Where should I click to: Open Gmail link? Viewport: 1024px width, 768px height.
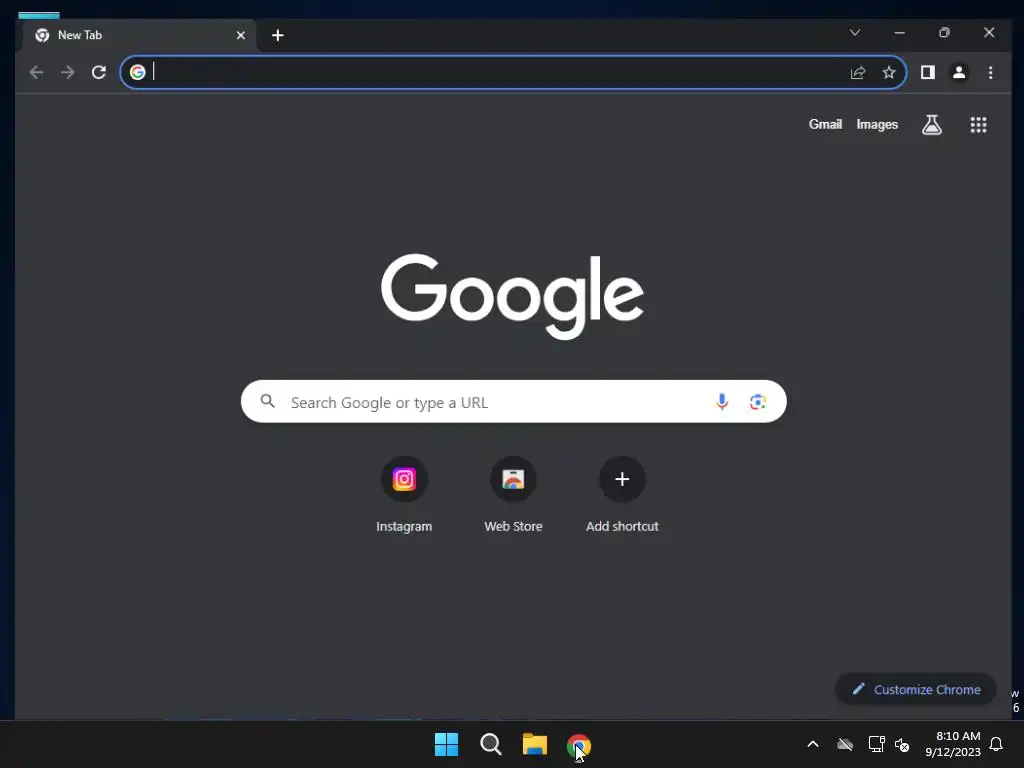click(x=825, y=124)
